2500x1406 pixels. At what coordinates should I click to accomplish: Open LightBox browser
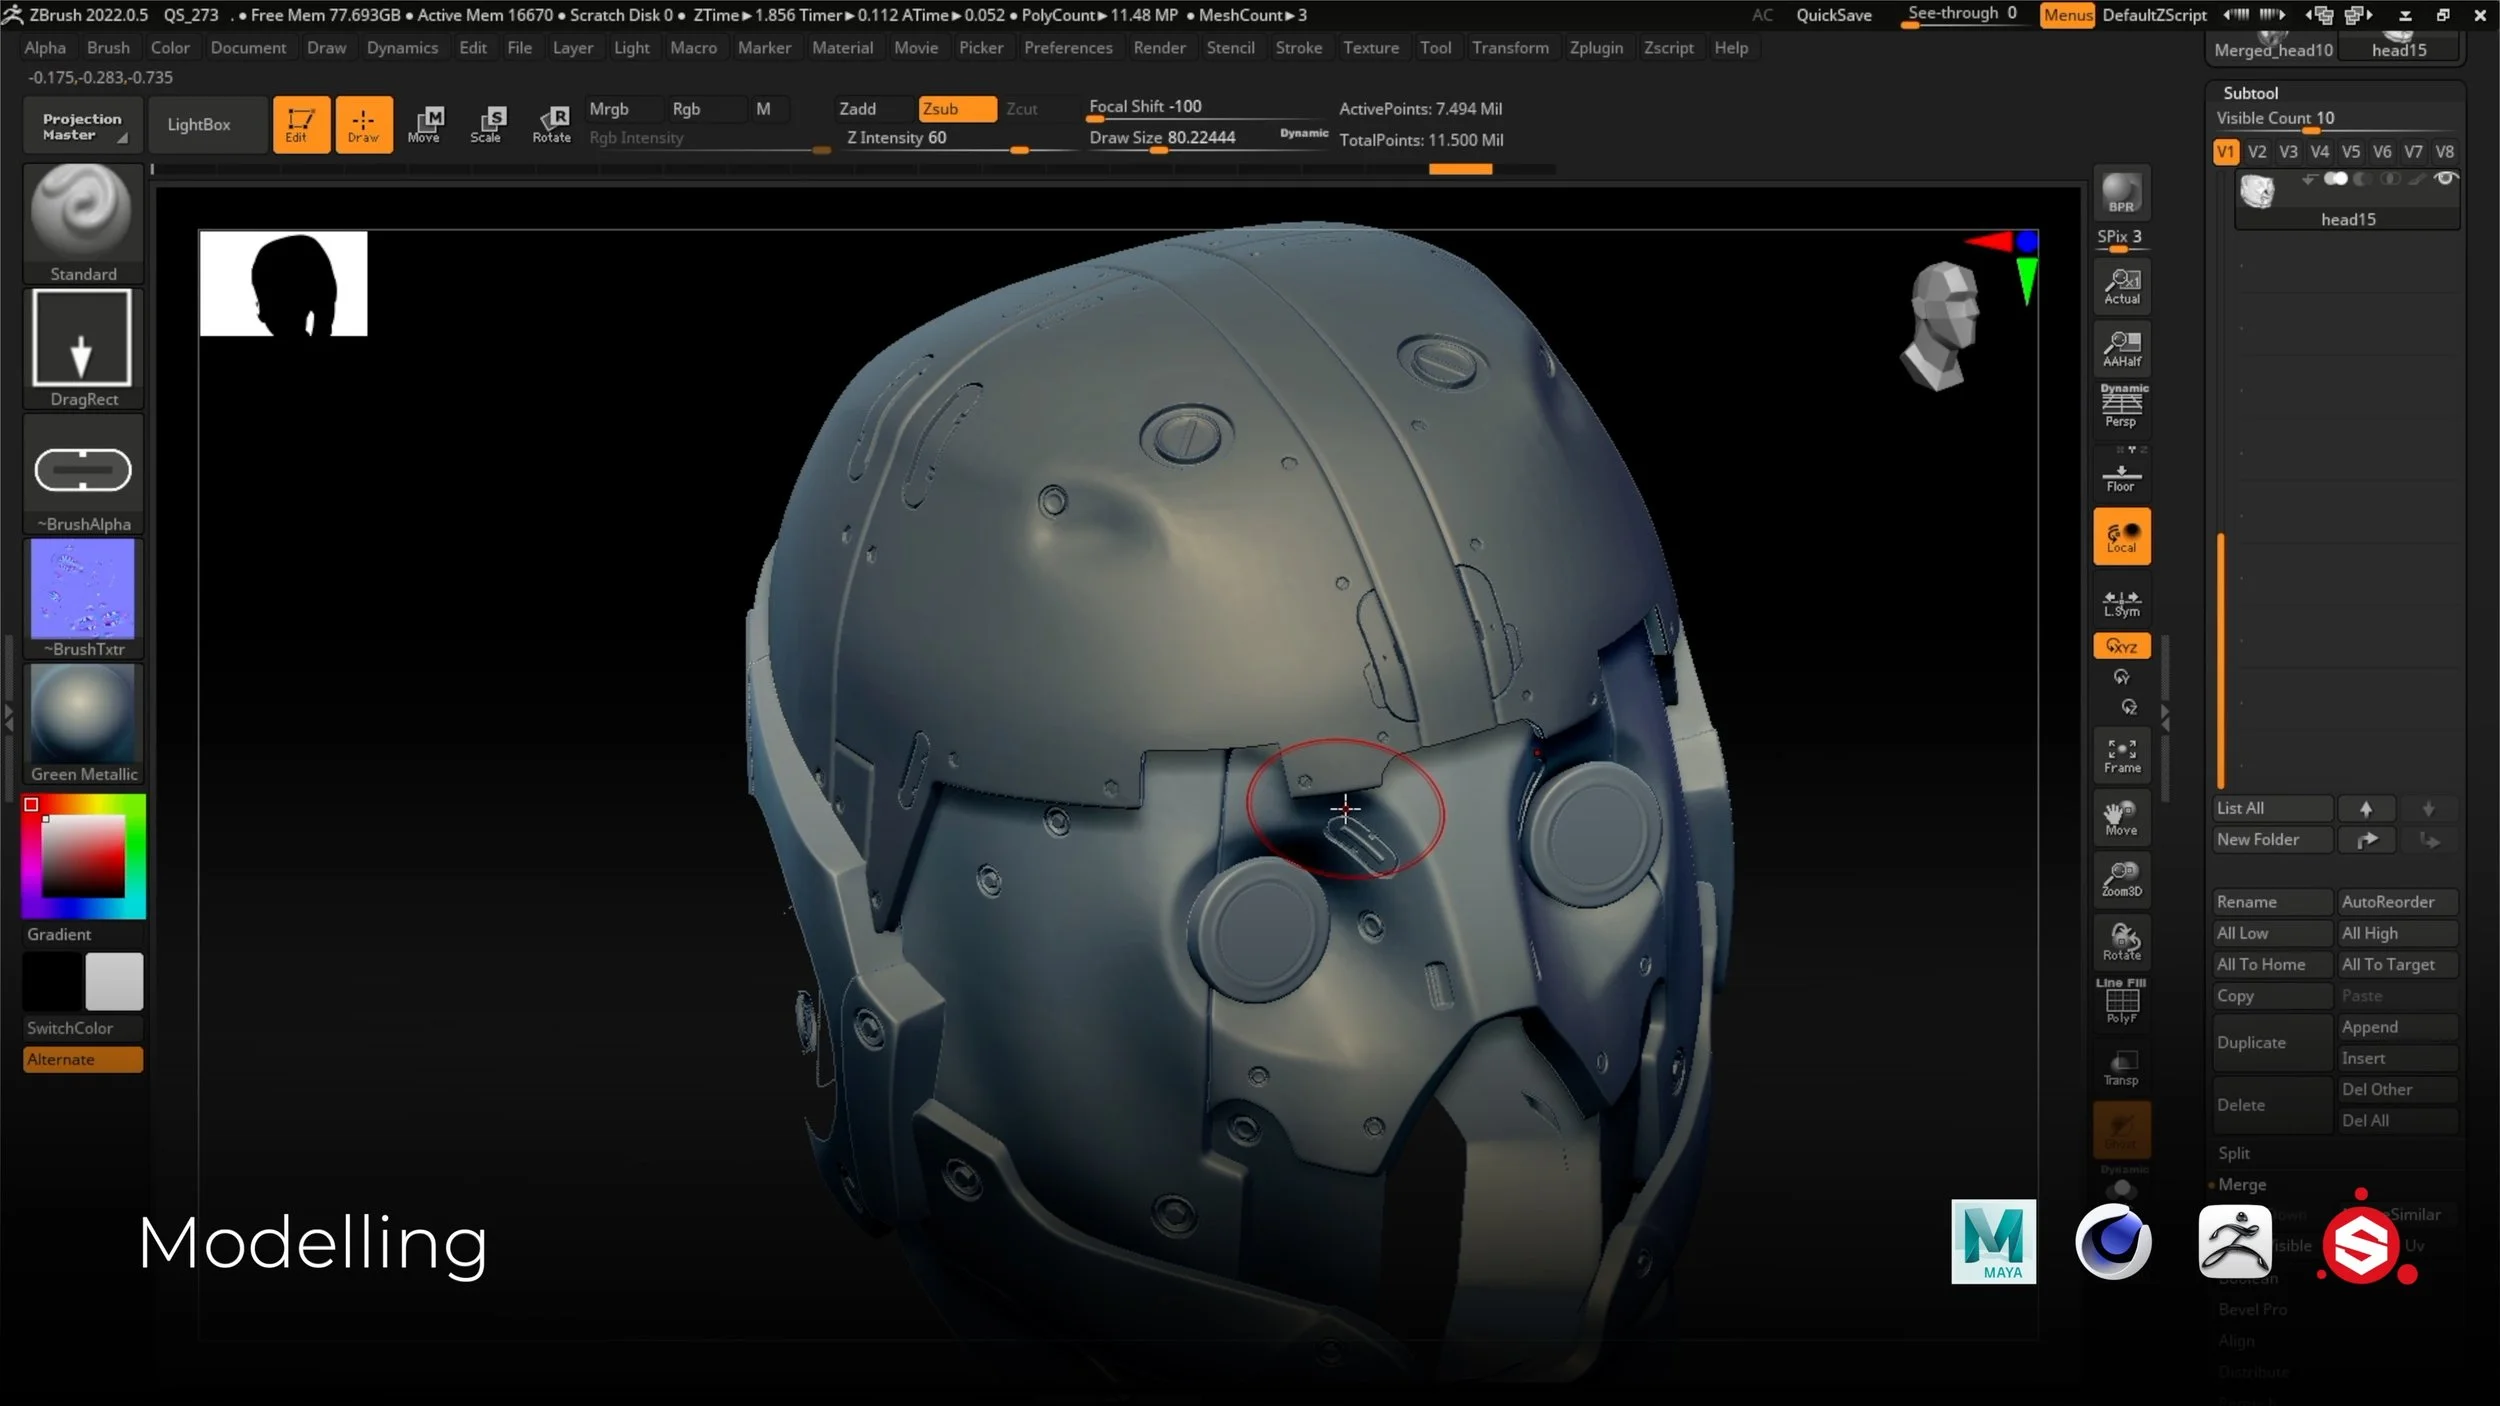[x=207, y=124]
